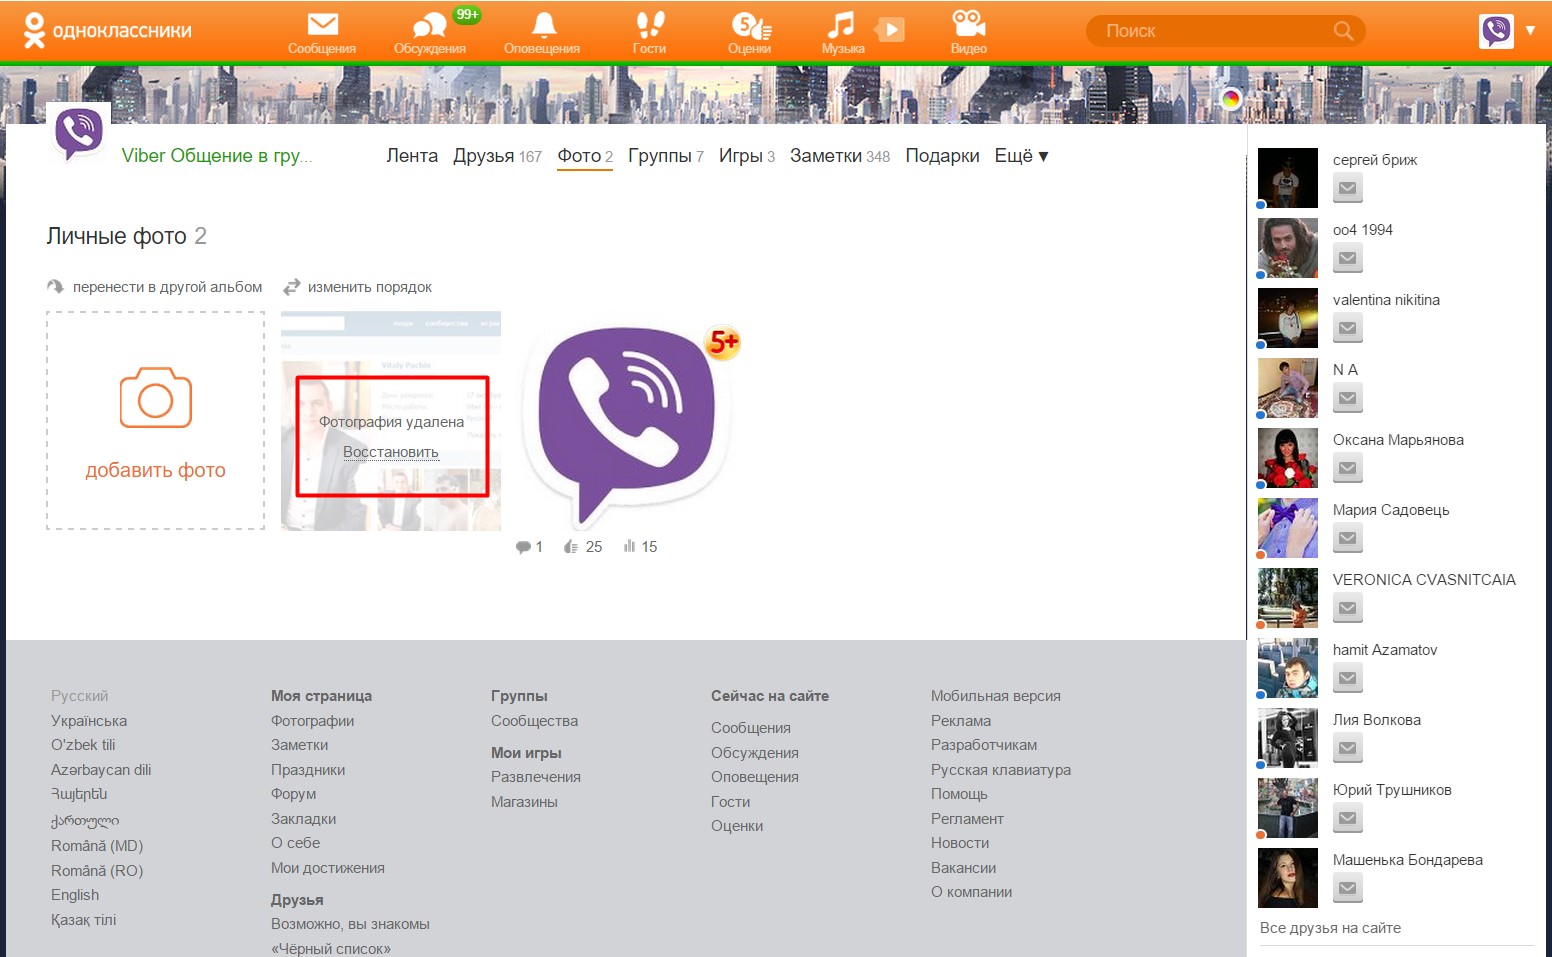Click Восстановить to restore deleted photo

(x=390, y=452)
